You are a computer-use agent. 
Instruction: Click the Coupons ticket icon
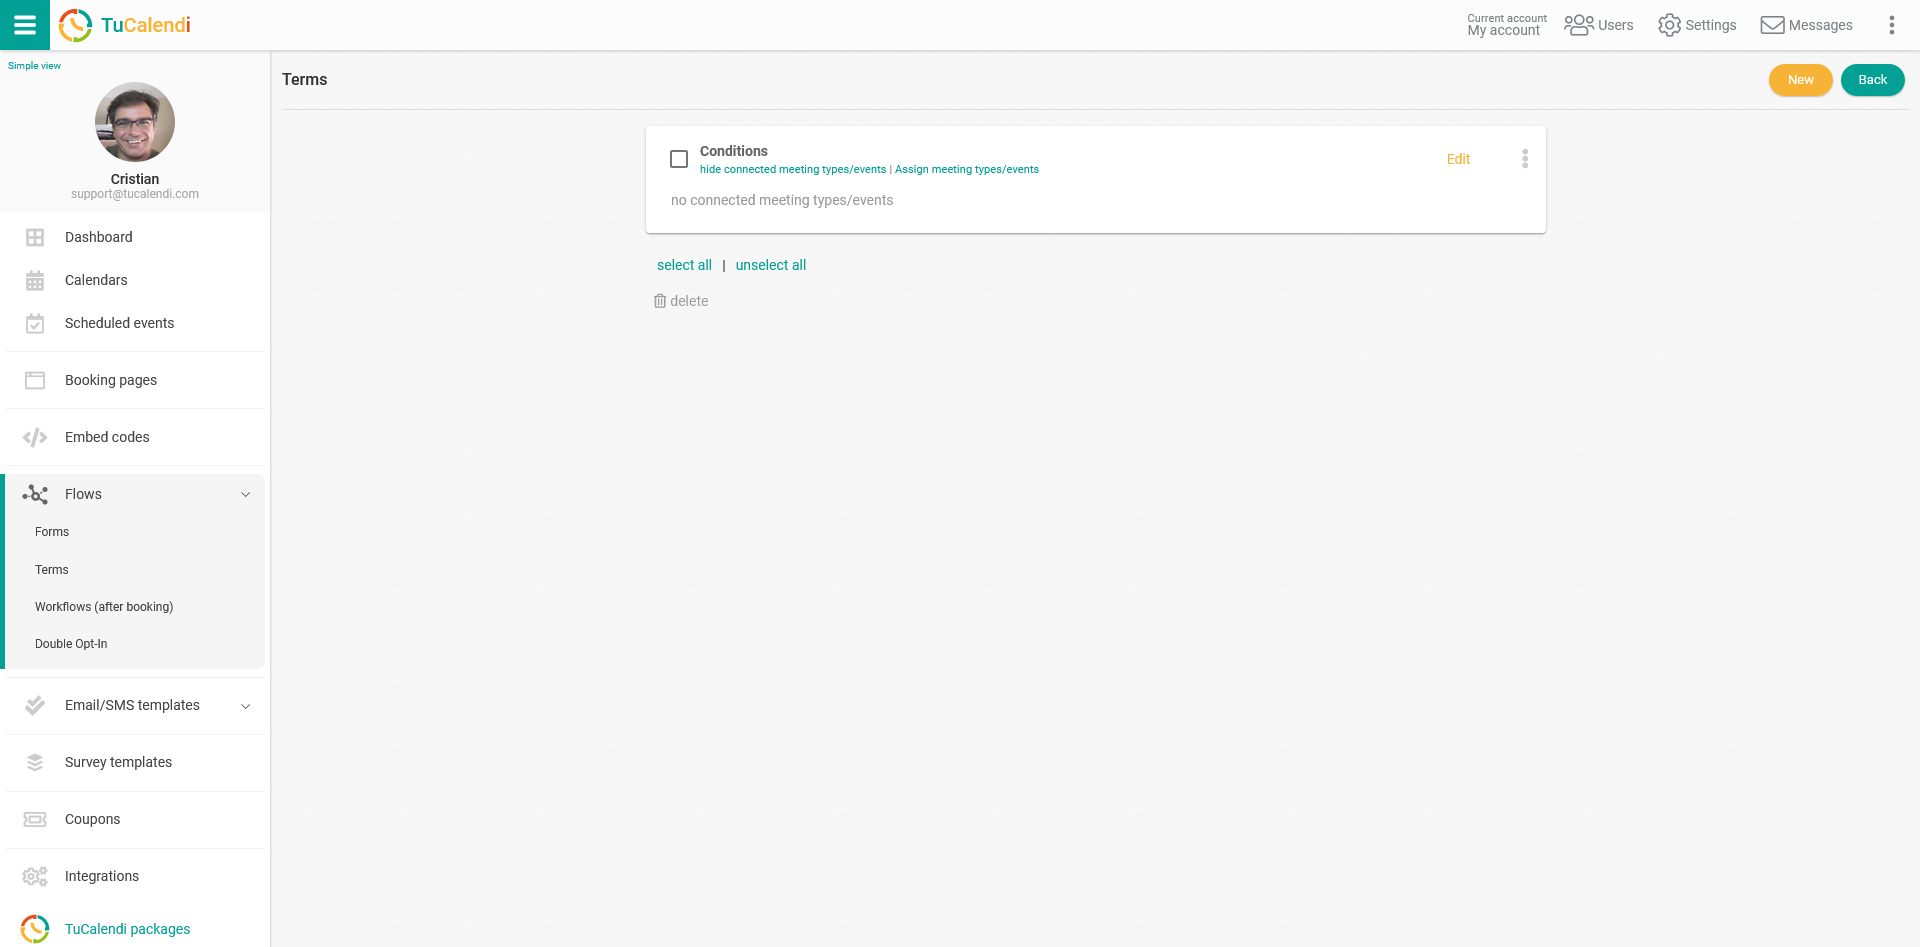point(35,819)
